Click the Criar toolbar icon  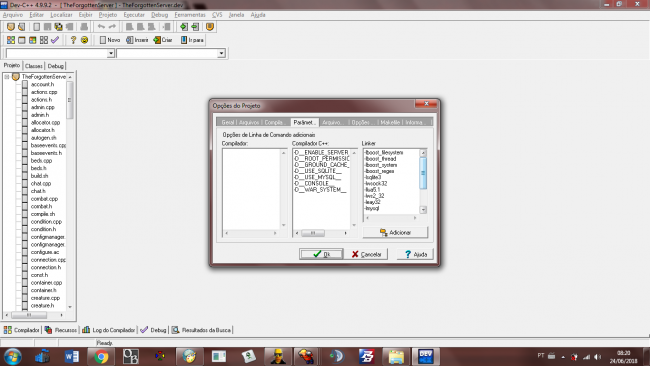157,40
